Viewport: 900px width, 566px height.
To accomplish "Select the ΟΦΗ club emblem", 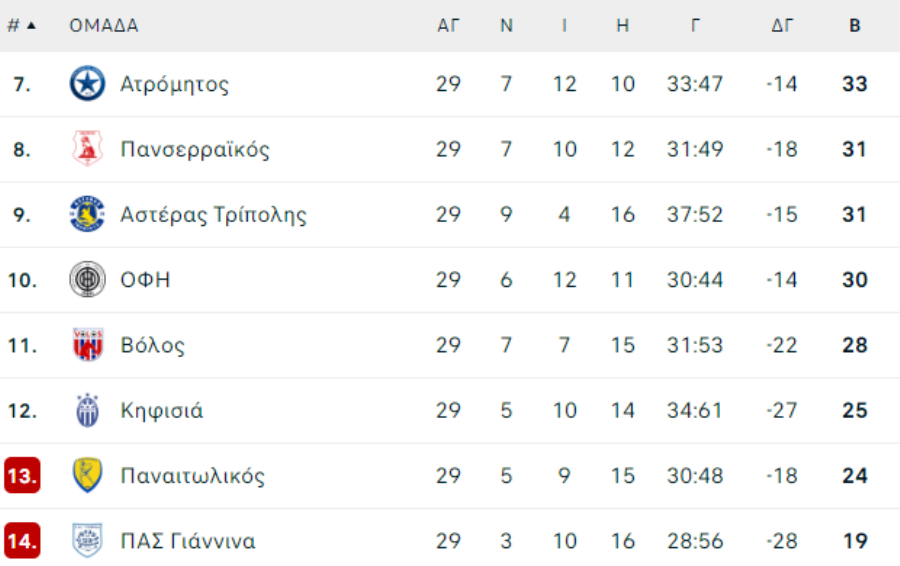I will pyautogui.click(x=87, y=280).
